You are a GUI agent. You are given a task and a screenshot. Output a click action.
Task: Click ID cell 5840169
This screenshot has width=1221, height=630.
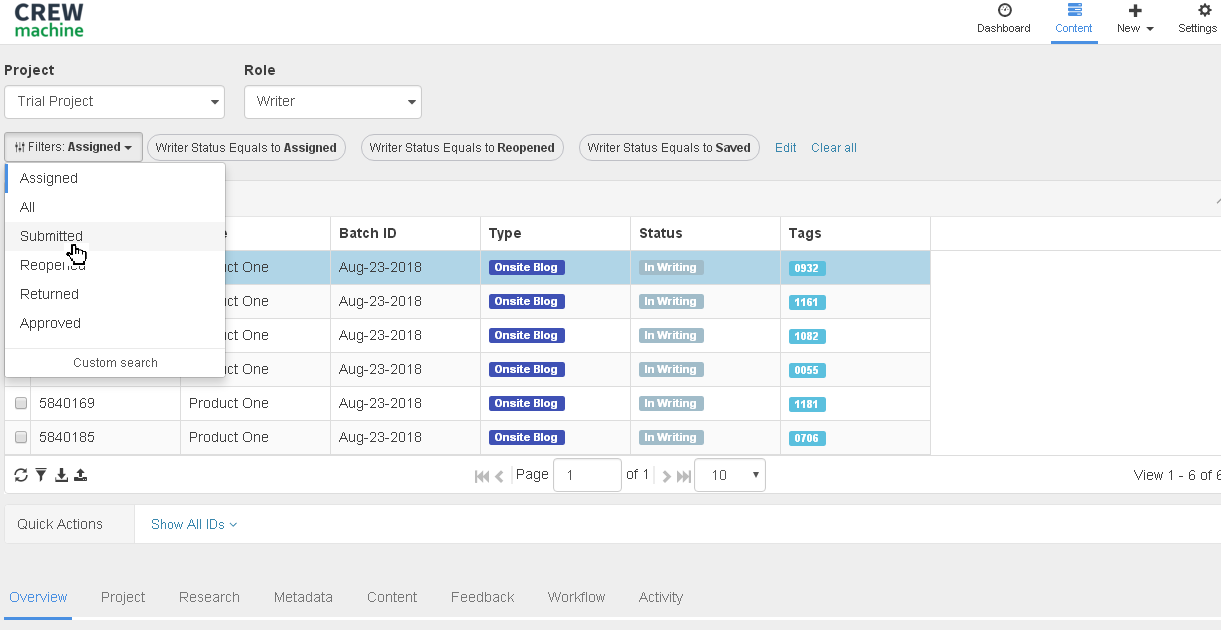click(x=105, y=403)
